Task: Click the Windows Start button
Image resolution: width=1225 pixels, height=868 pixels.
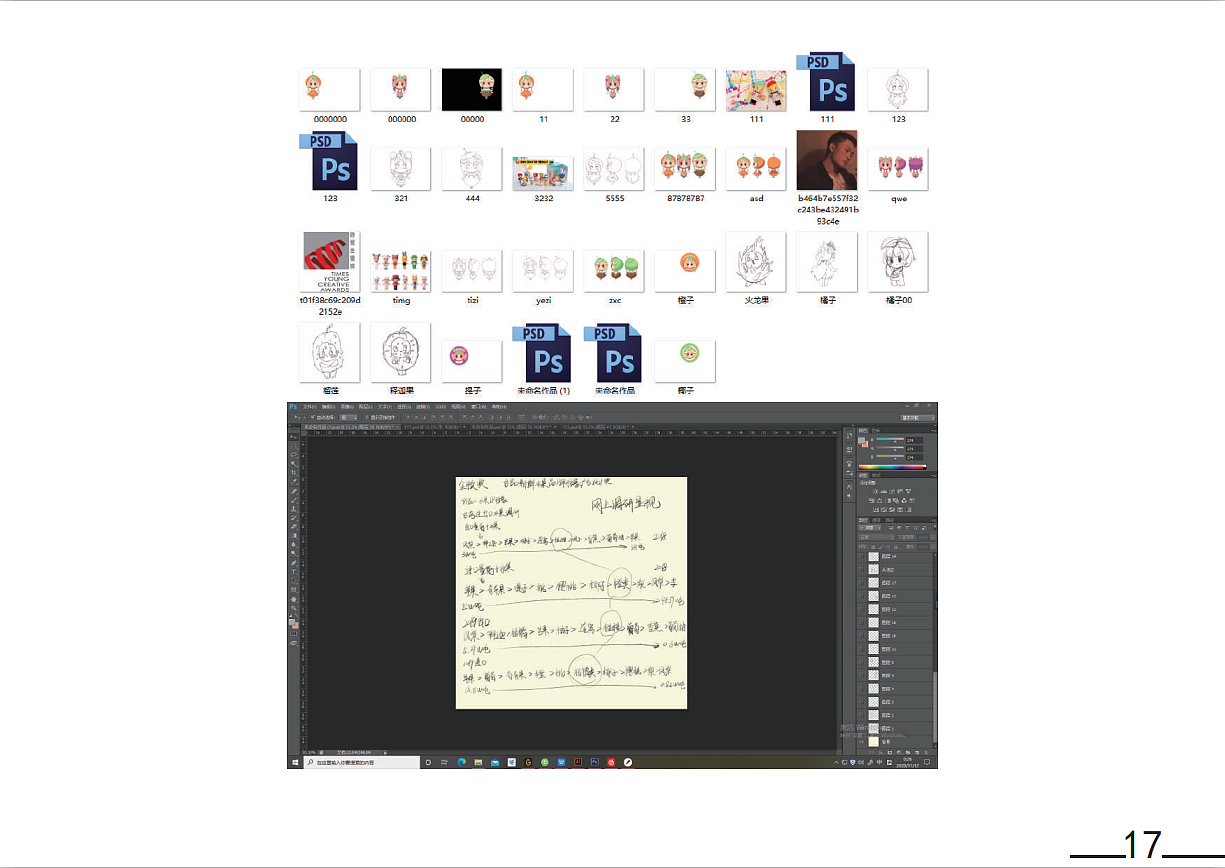Action: tap(295, 762)
